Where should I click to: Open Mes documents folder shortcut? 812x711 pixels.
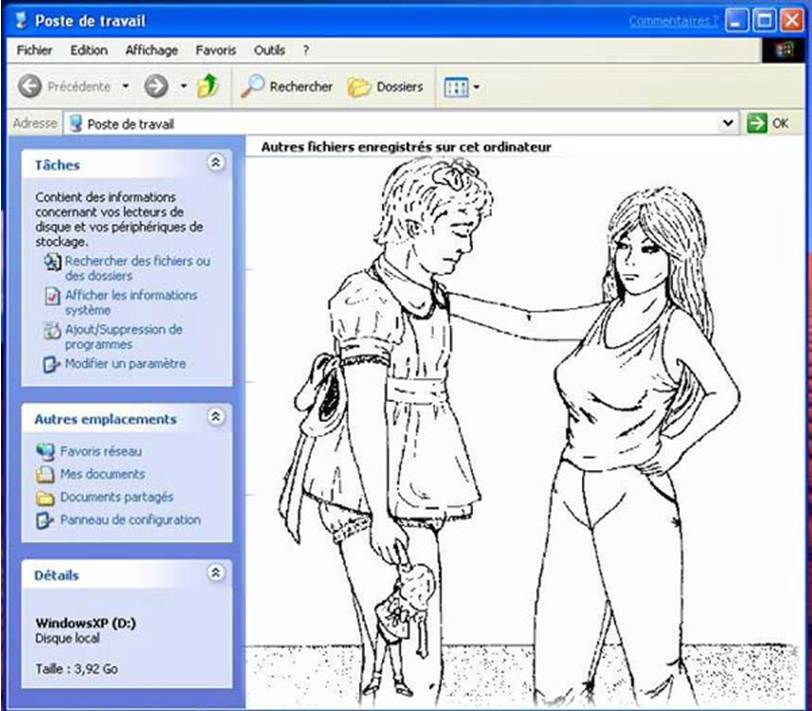click(x=101, y=474)
